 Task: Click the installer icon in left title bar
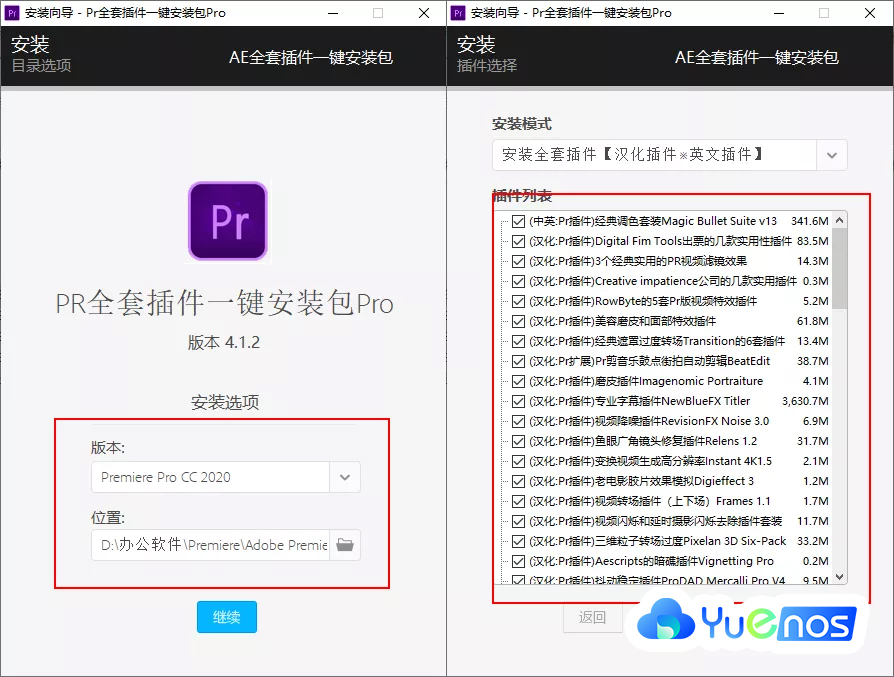[13, 13]
